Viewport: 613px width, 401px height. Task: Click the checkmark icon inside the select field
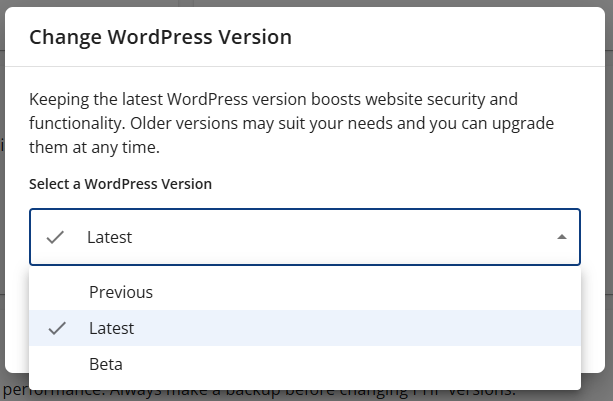pyautogui.click(x=57, y=237)
